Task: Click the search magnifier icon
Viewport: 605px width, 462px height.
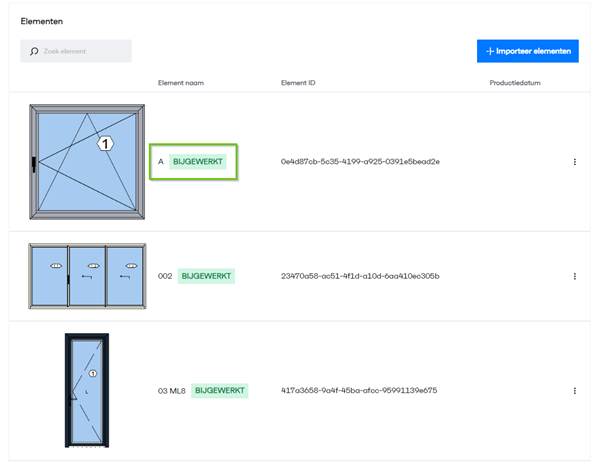Action: (34, 51)
